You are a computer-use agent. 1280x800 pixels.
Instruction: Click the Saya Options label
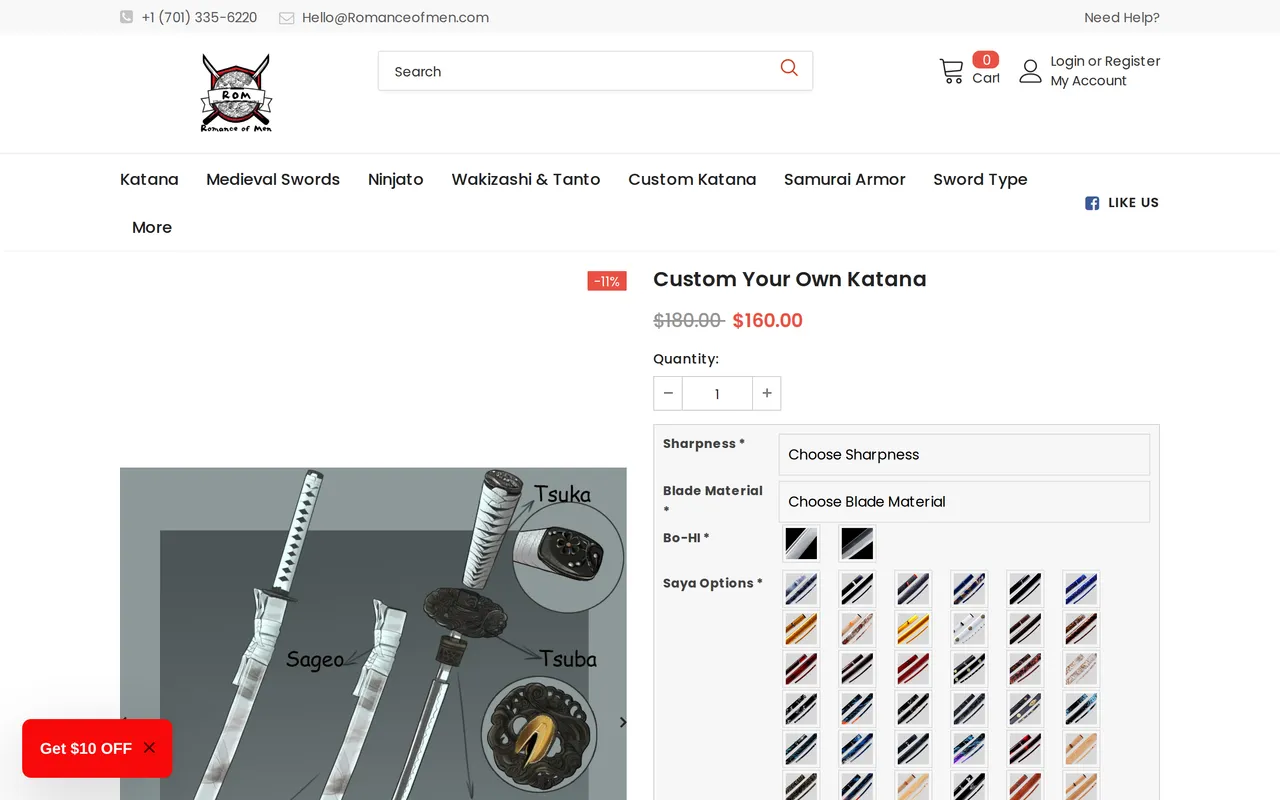pyautogui.click(x=713, y=583)
